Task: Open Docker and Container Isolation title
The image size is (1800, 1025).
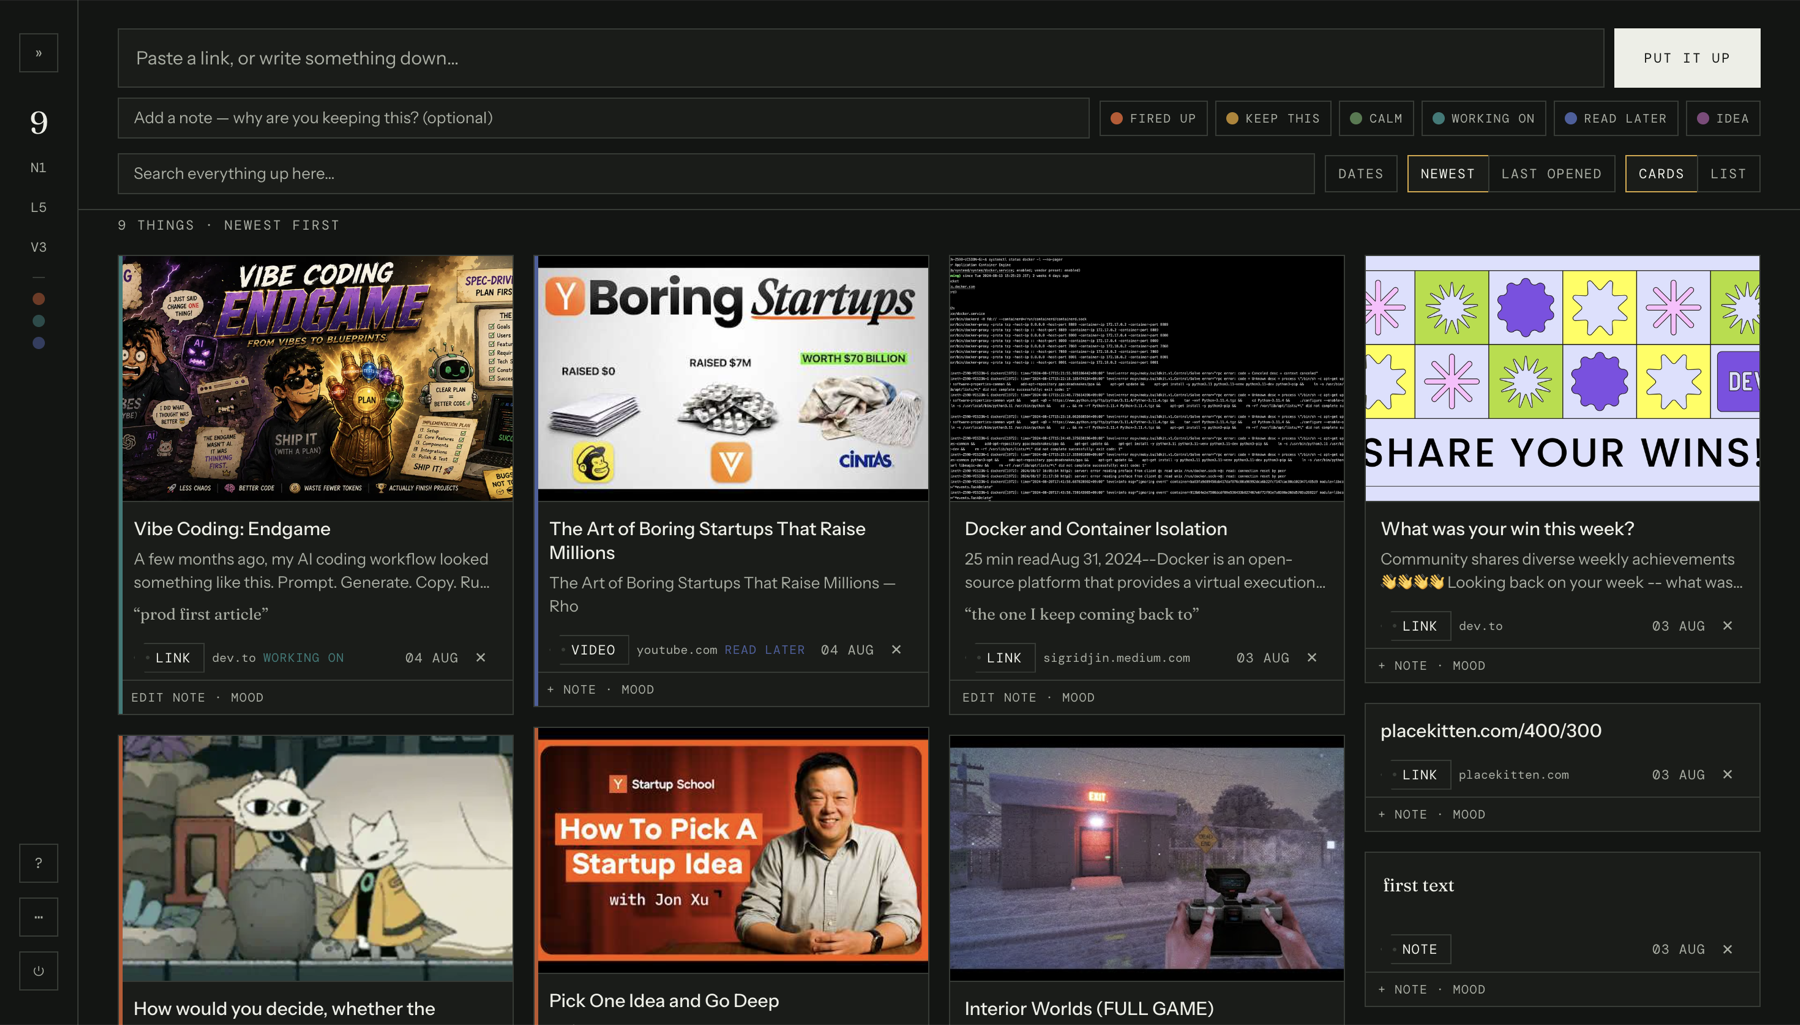Action: (1095, 529)
